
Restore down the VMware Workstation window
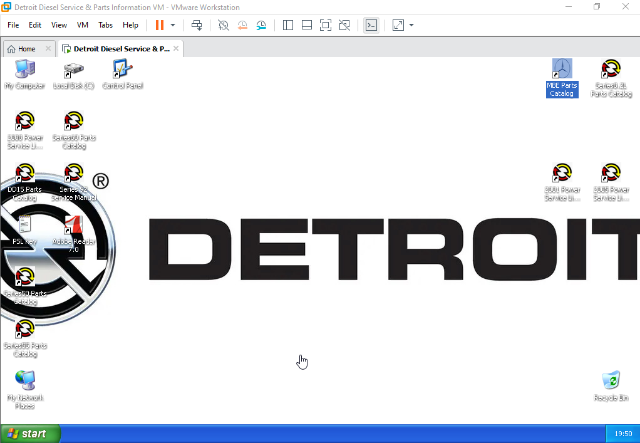click(x=597, y=7)
